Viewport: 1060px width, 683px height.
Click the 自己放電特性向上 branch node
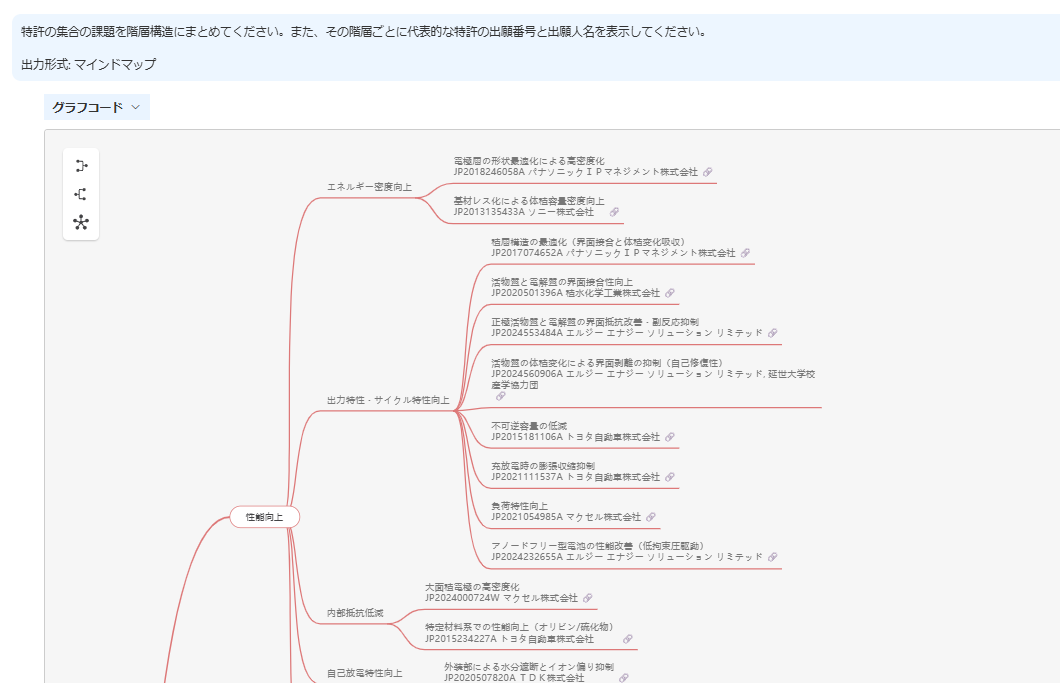pyautogui.click(x=364, y=673)
